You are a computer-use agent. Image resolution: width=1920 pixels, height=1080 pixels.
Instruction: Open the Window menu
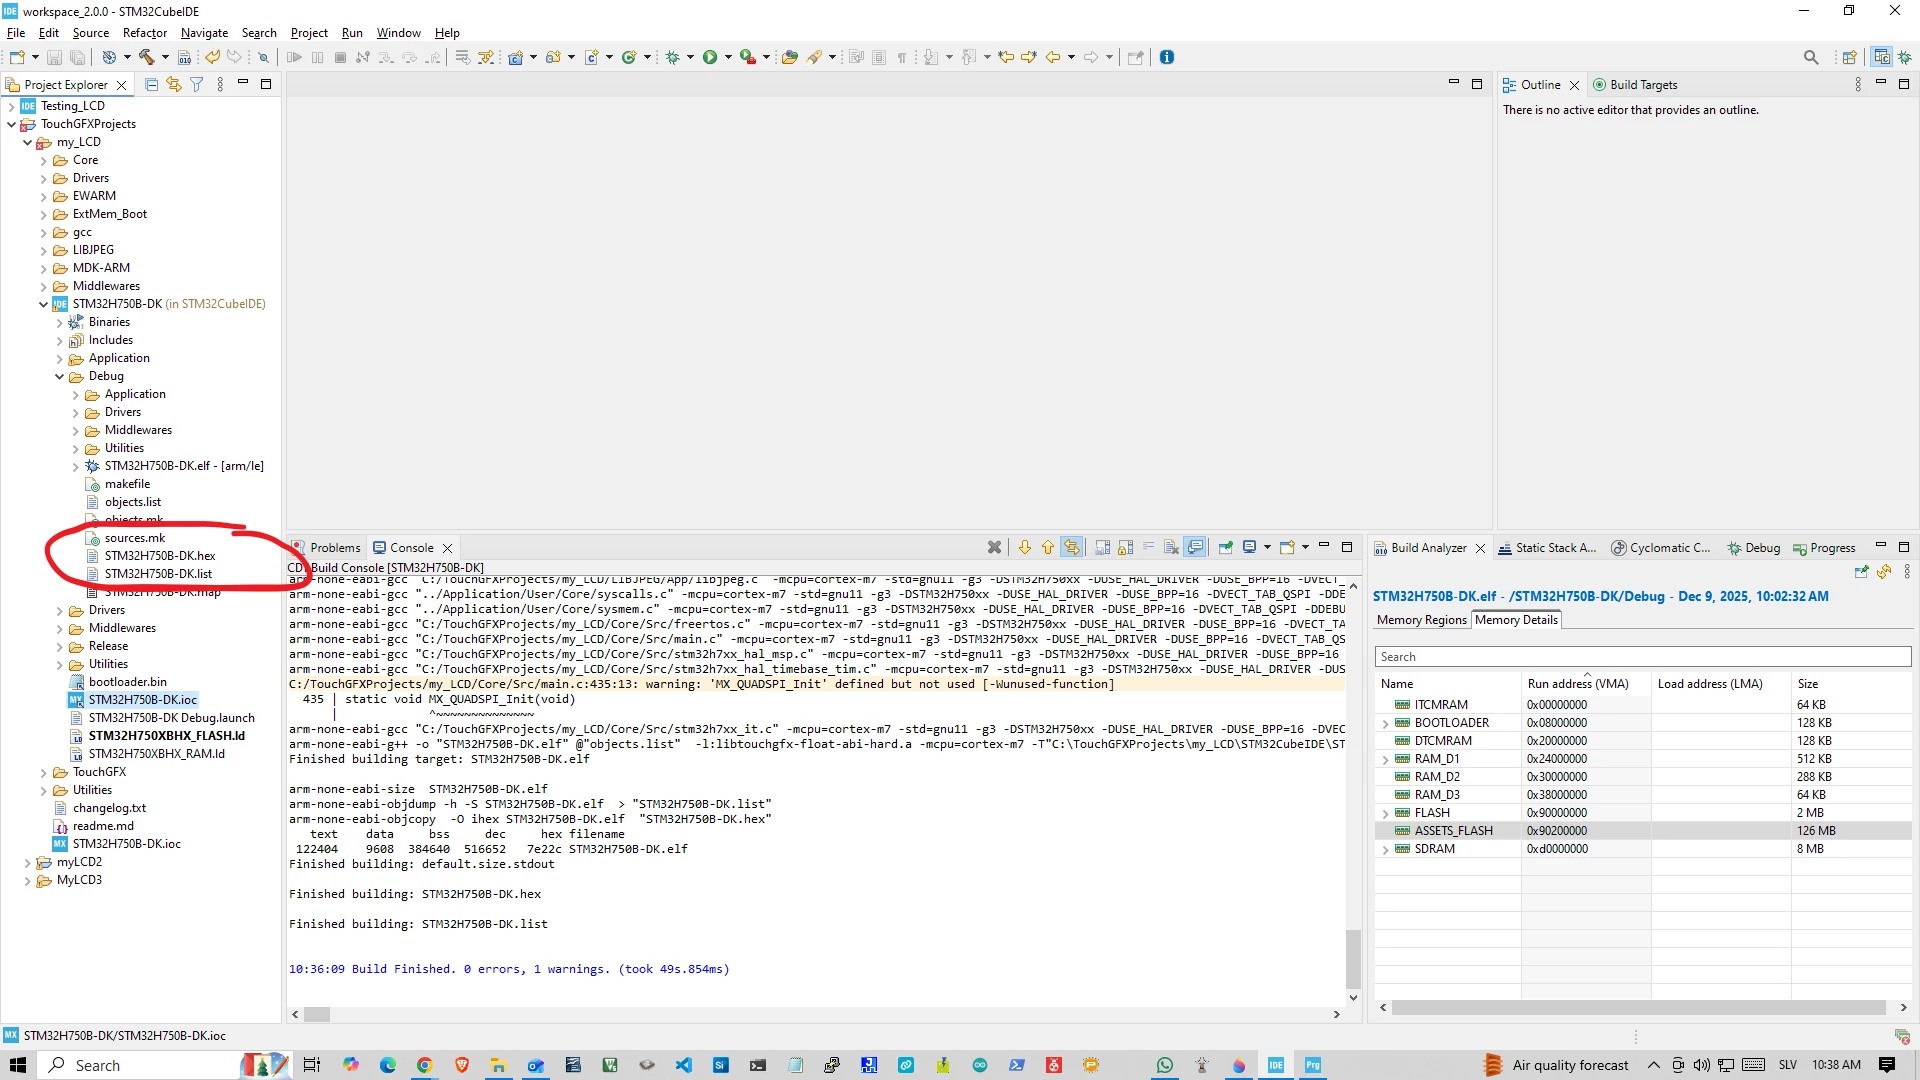(398, 33)
